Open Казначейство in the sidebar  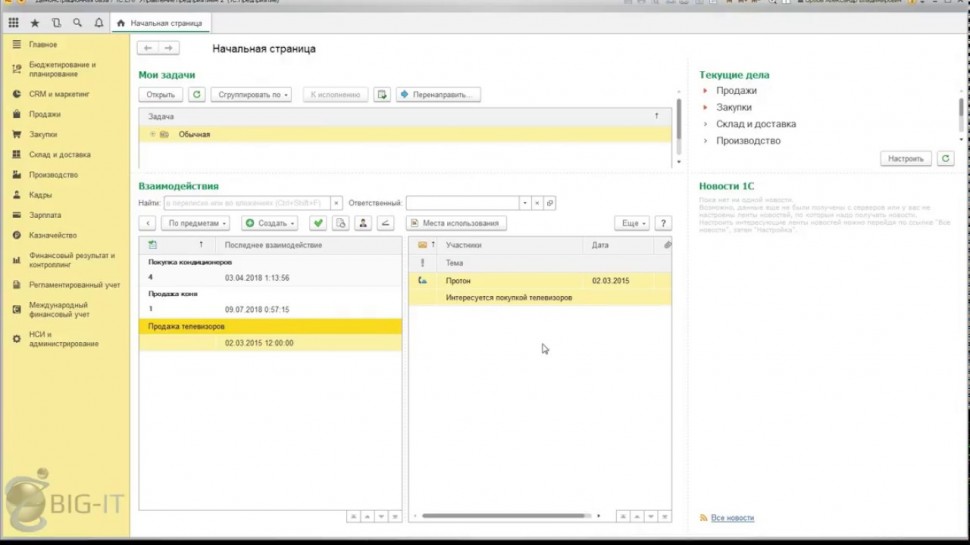point(53,235)
